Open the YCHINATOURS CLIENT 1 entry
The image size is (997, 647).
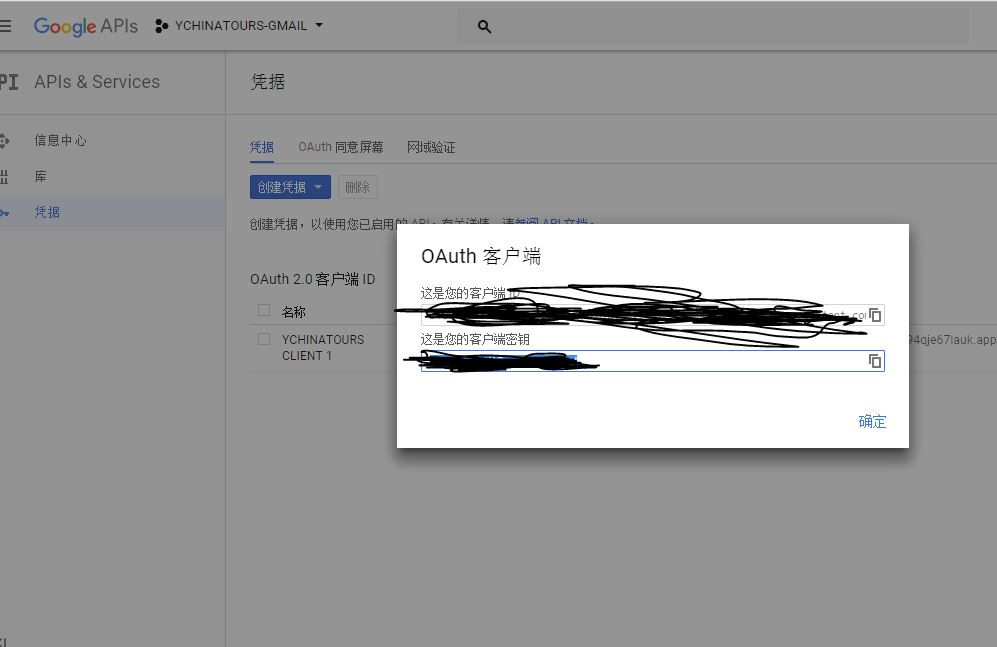323,348
